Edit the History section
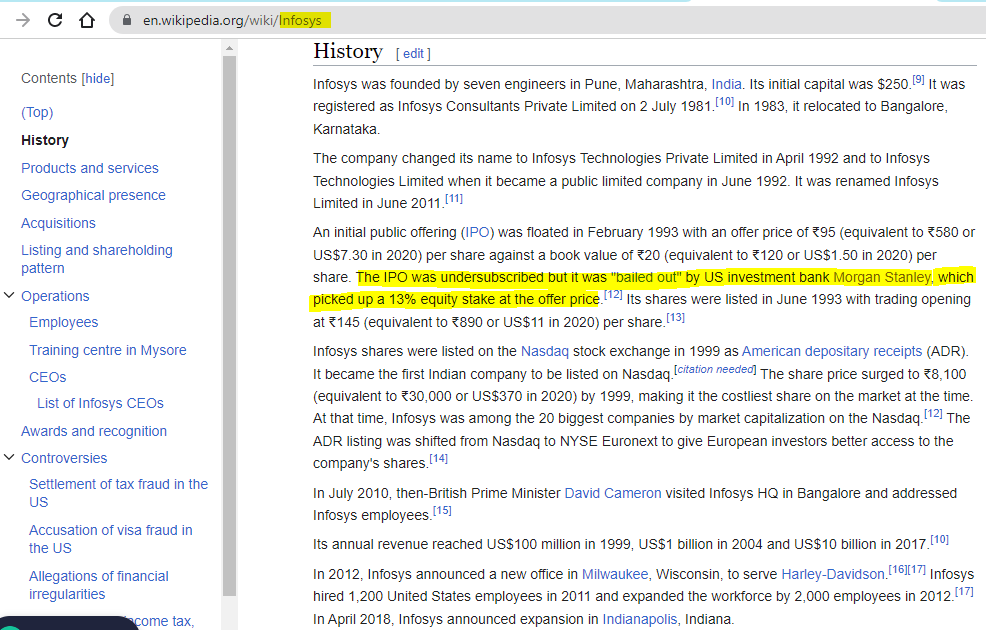 point(413,54)
